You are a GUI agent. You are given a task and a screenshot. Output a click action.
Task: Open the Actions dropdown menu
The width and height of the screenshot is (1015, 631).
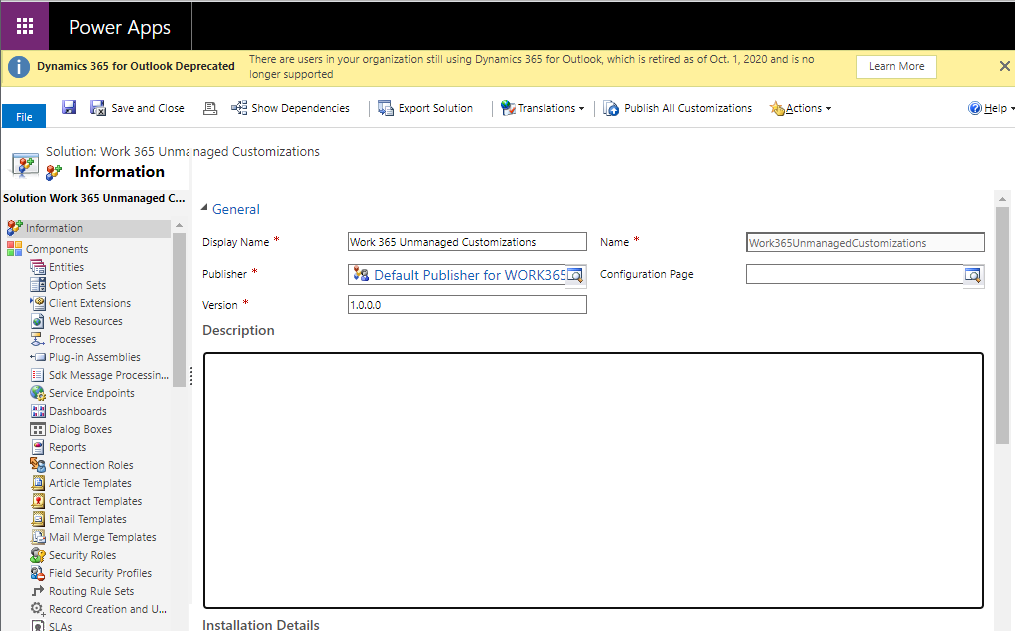pos(800,108)
